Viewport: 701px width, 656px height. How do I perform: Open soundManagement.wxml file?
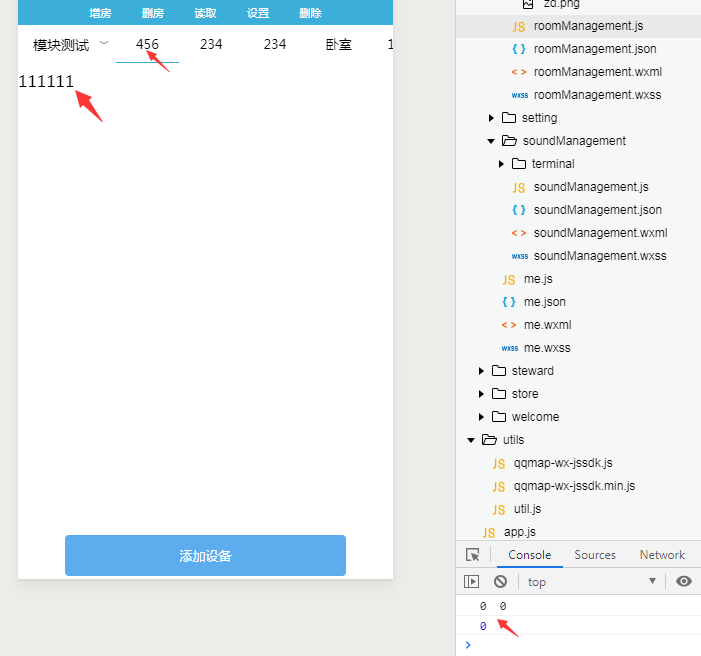tap(600, 233)
